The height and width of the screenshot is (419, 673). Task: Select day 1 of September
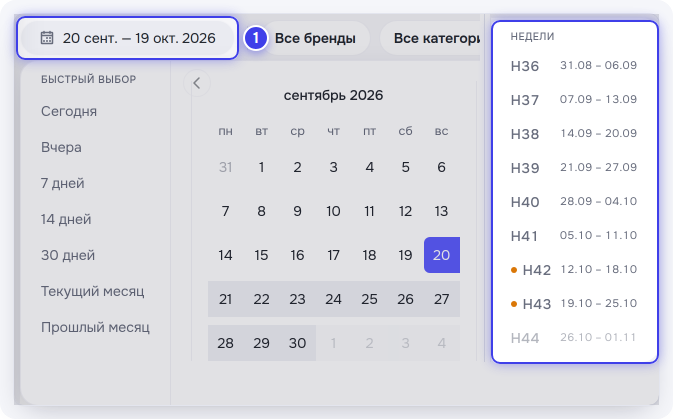(261, 167)
